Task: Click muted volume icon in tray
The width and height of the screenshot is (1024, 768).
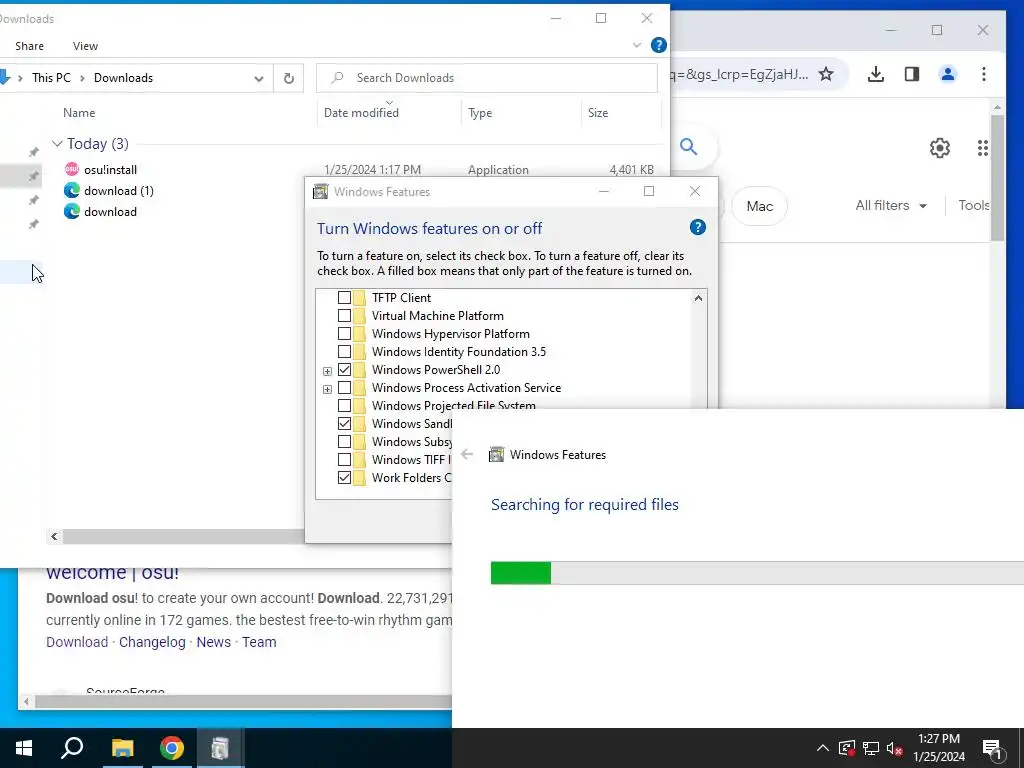Action: (895, 748)
